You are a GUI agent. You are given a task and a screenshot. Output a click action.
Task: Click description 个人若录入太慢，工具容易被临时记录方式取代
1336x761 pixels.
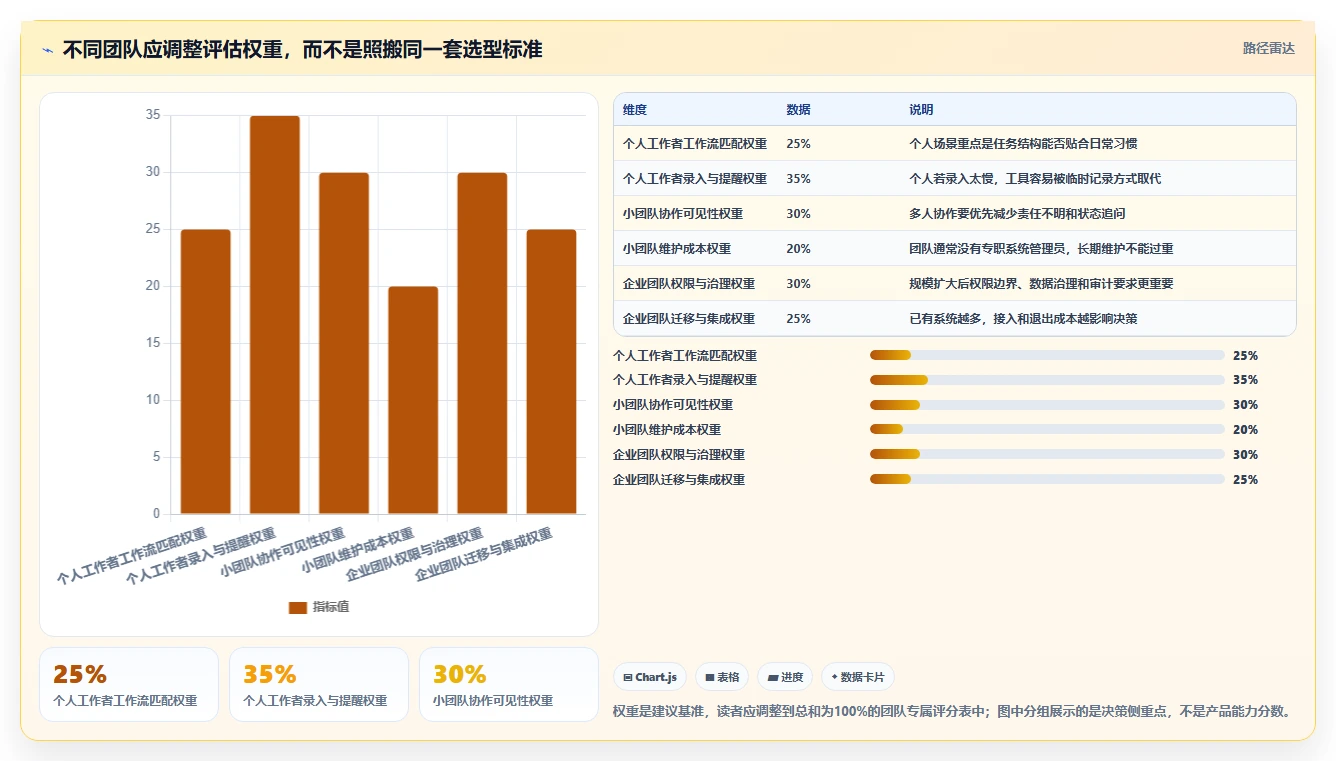point(1035,179)
